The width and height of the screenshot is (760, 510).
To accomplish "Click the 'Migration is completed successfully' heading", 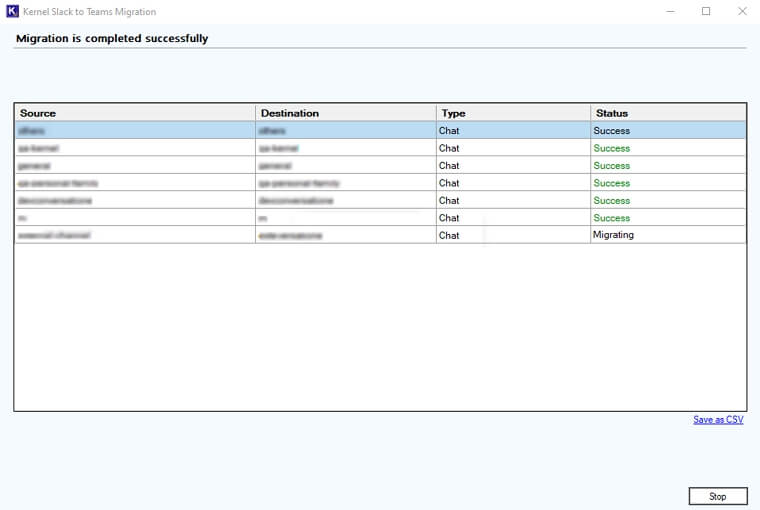I will coord(112,38).
